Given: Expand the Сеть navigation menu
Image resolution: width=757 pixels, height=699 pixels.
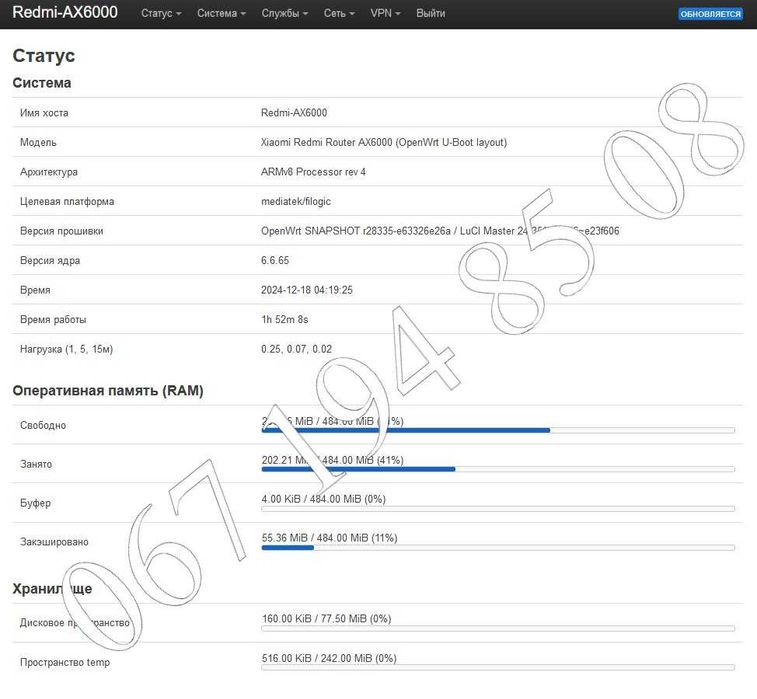Looking at the screenshot, I should (x=339, y=14).
